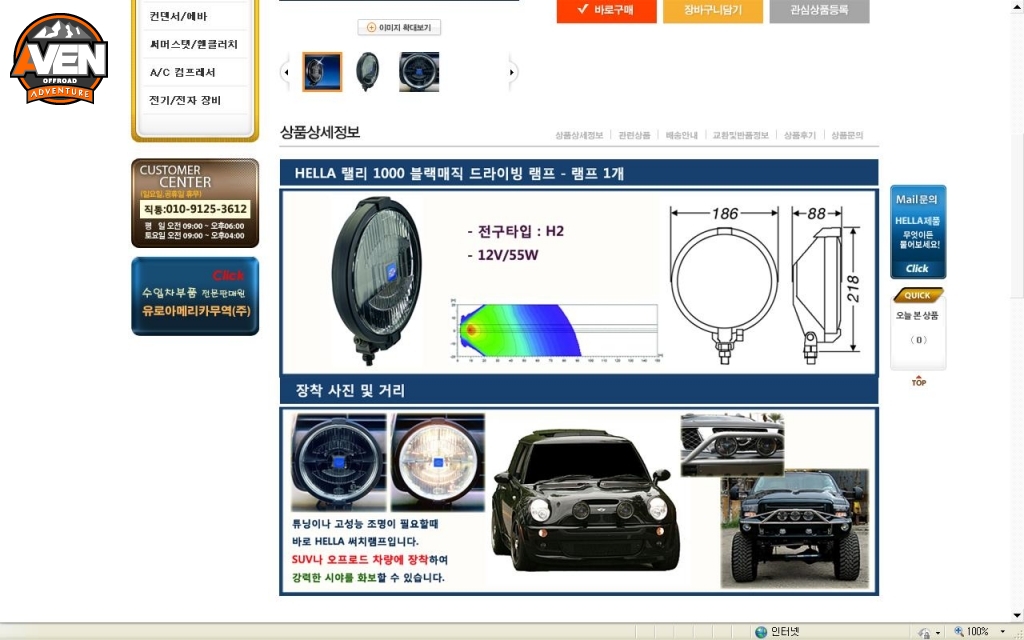Screen dimensions: 1024x640
Task: Switch to the 관련상품 tab link
Action: click(634, 135)
